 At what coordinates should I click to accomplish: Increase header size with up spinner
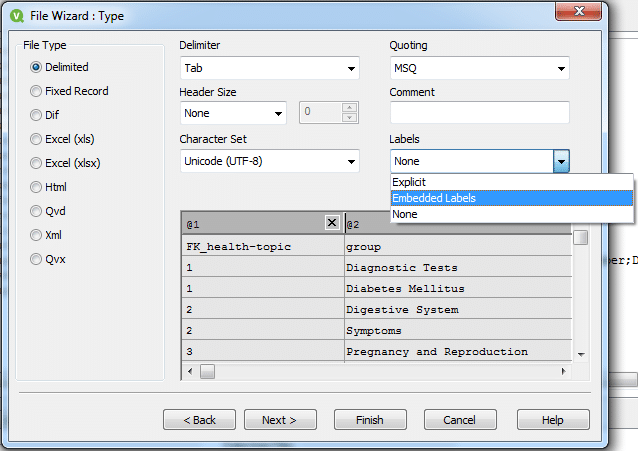(x=350, y=108)
